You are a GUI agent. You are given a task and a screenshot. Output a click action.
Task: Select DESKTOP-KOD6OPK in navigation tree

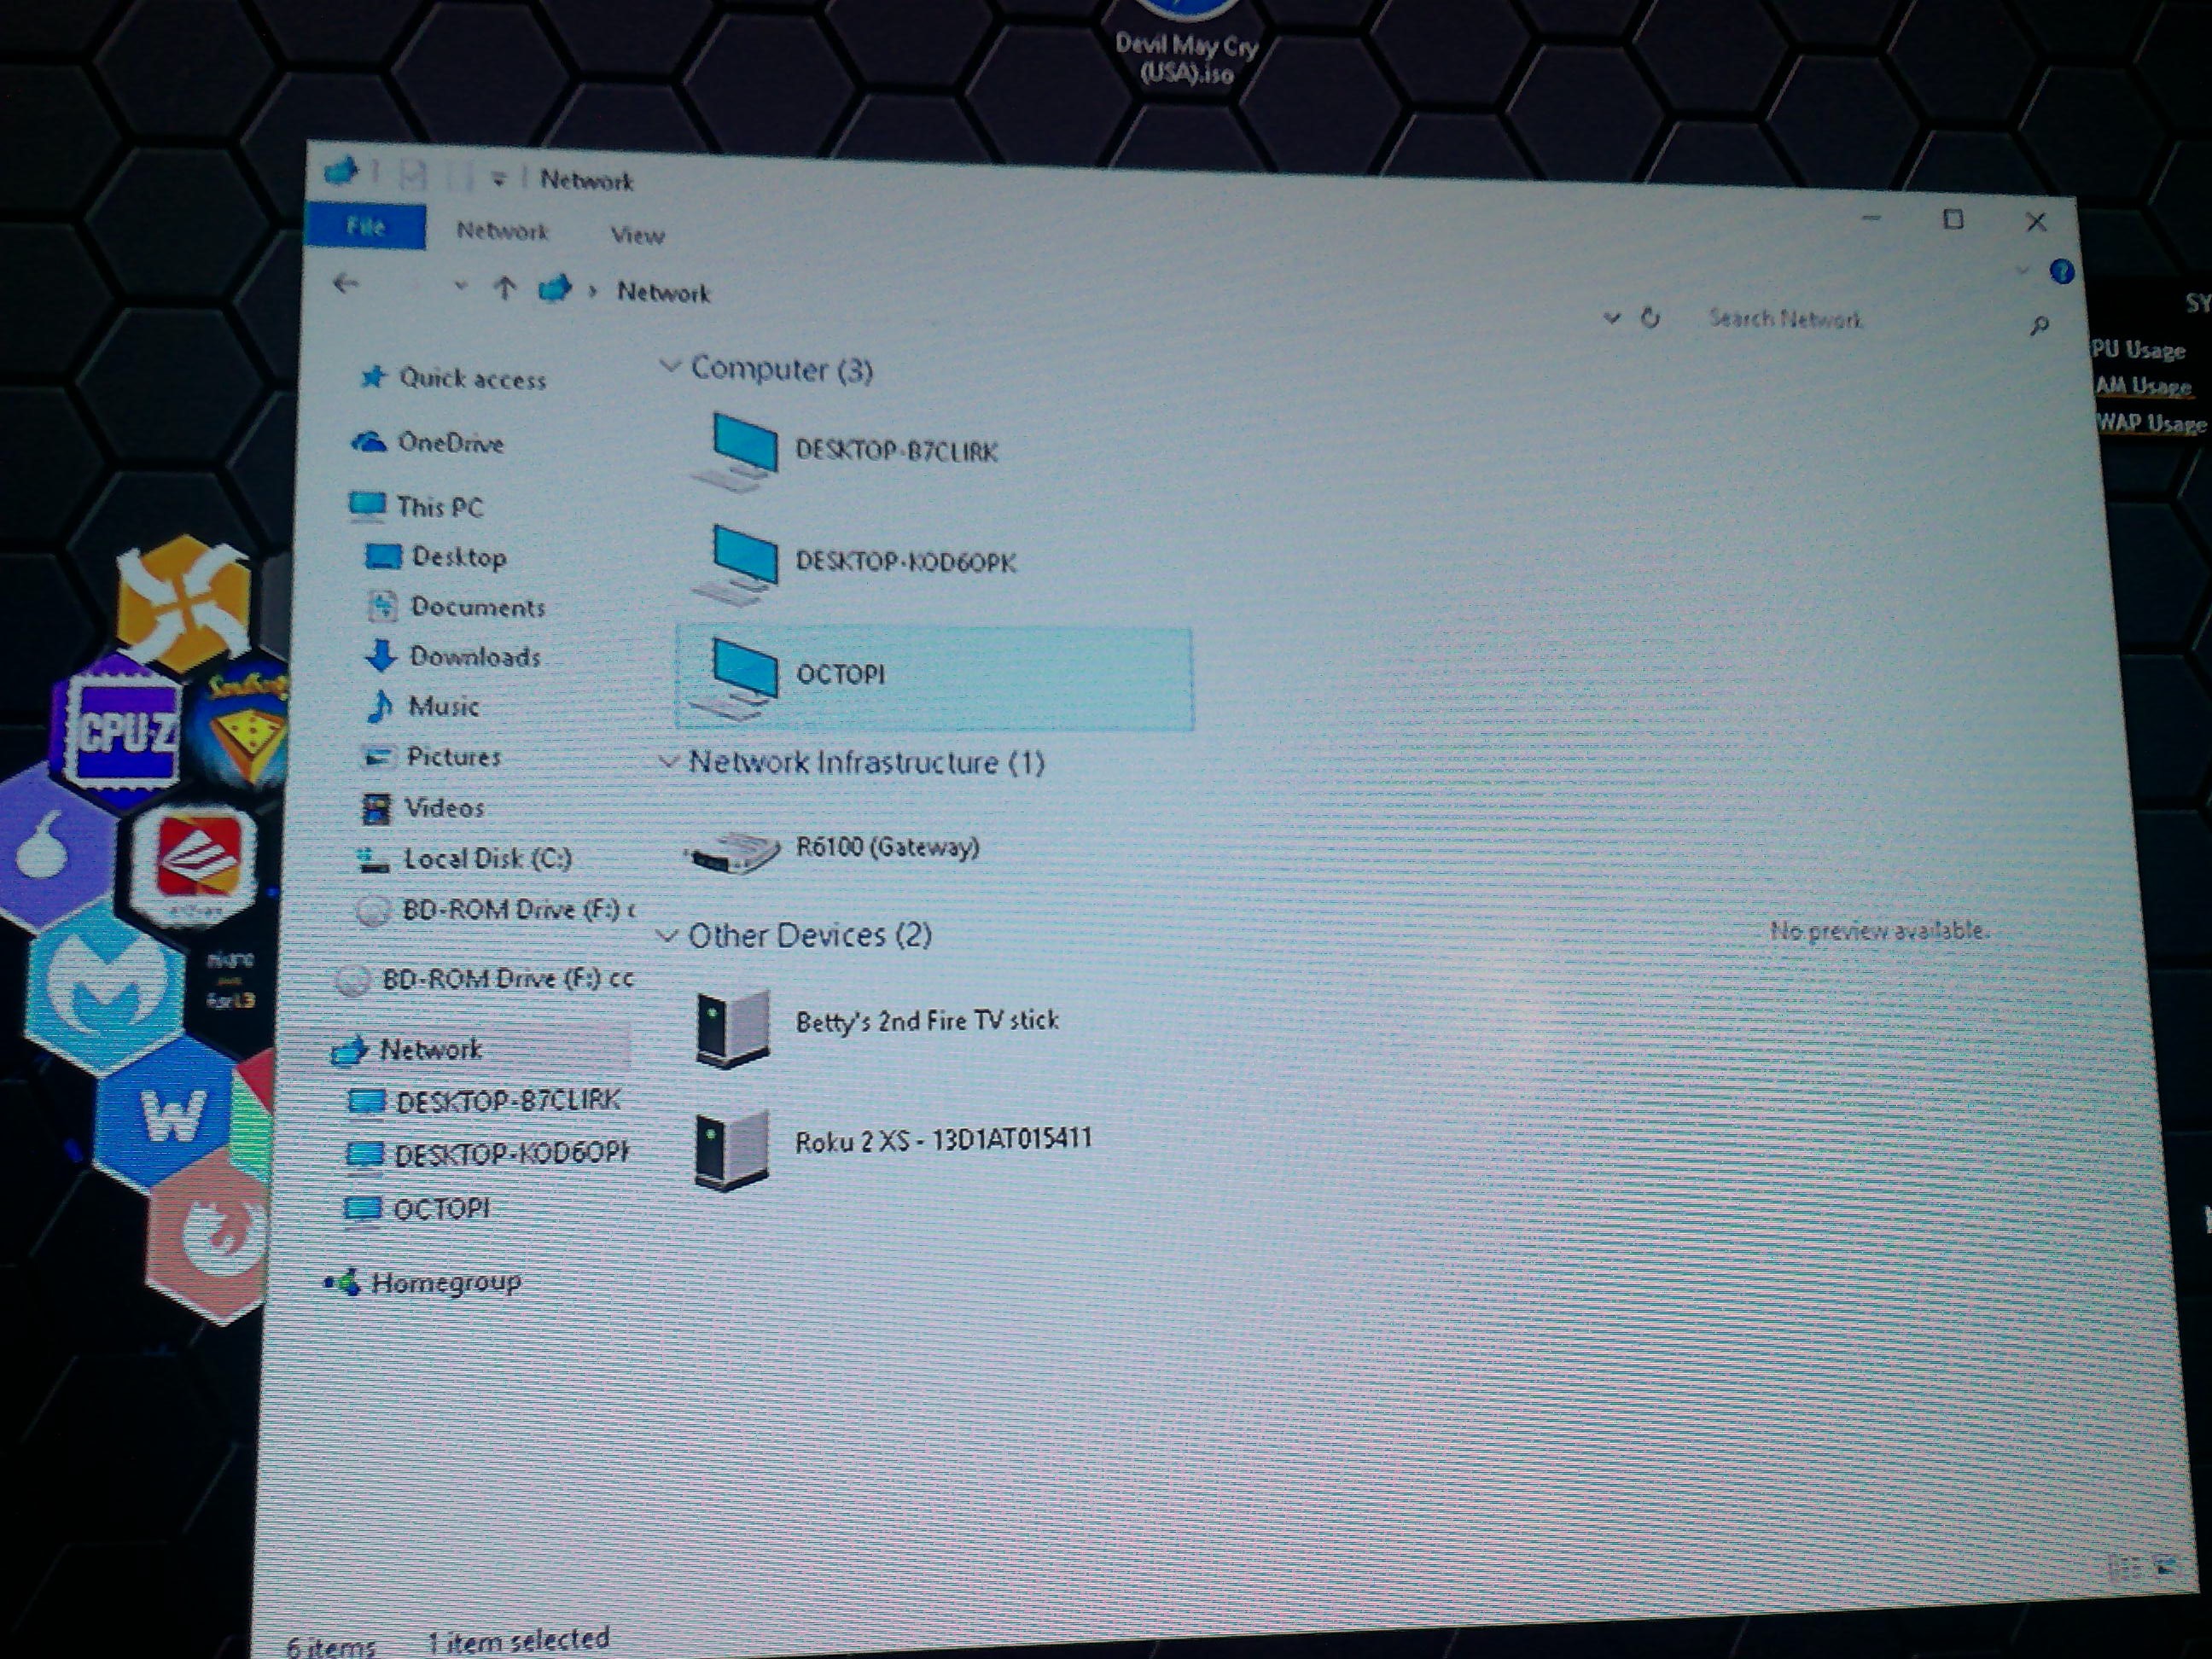pos(487,1155)
